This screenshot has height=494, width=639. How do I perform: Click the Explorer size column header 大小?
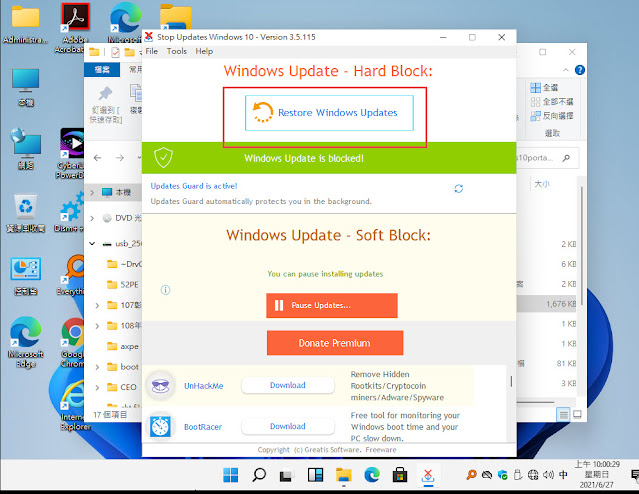(542, 184)
